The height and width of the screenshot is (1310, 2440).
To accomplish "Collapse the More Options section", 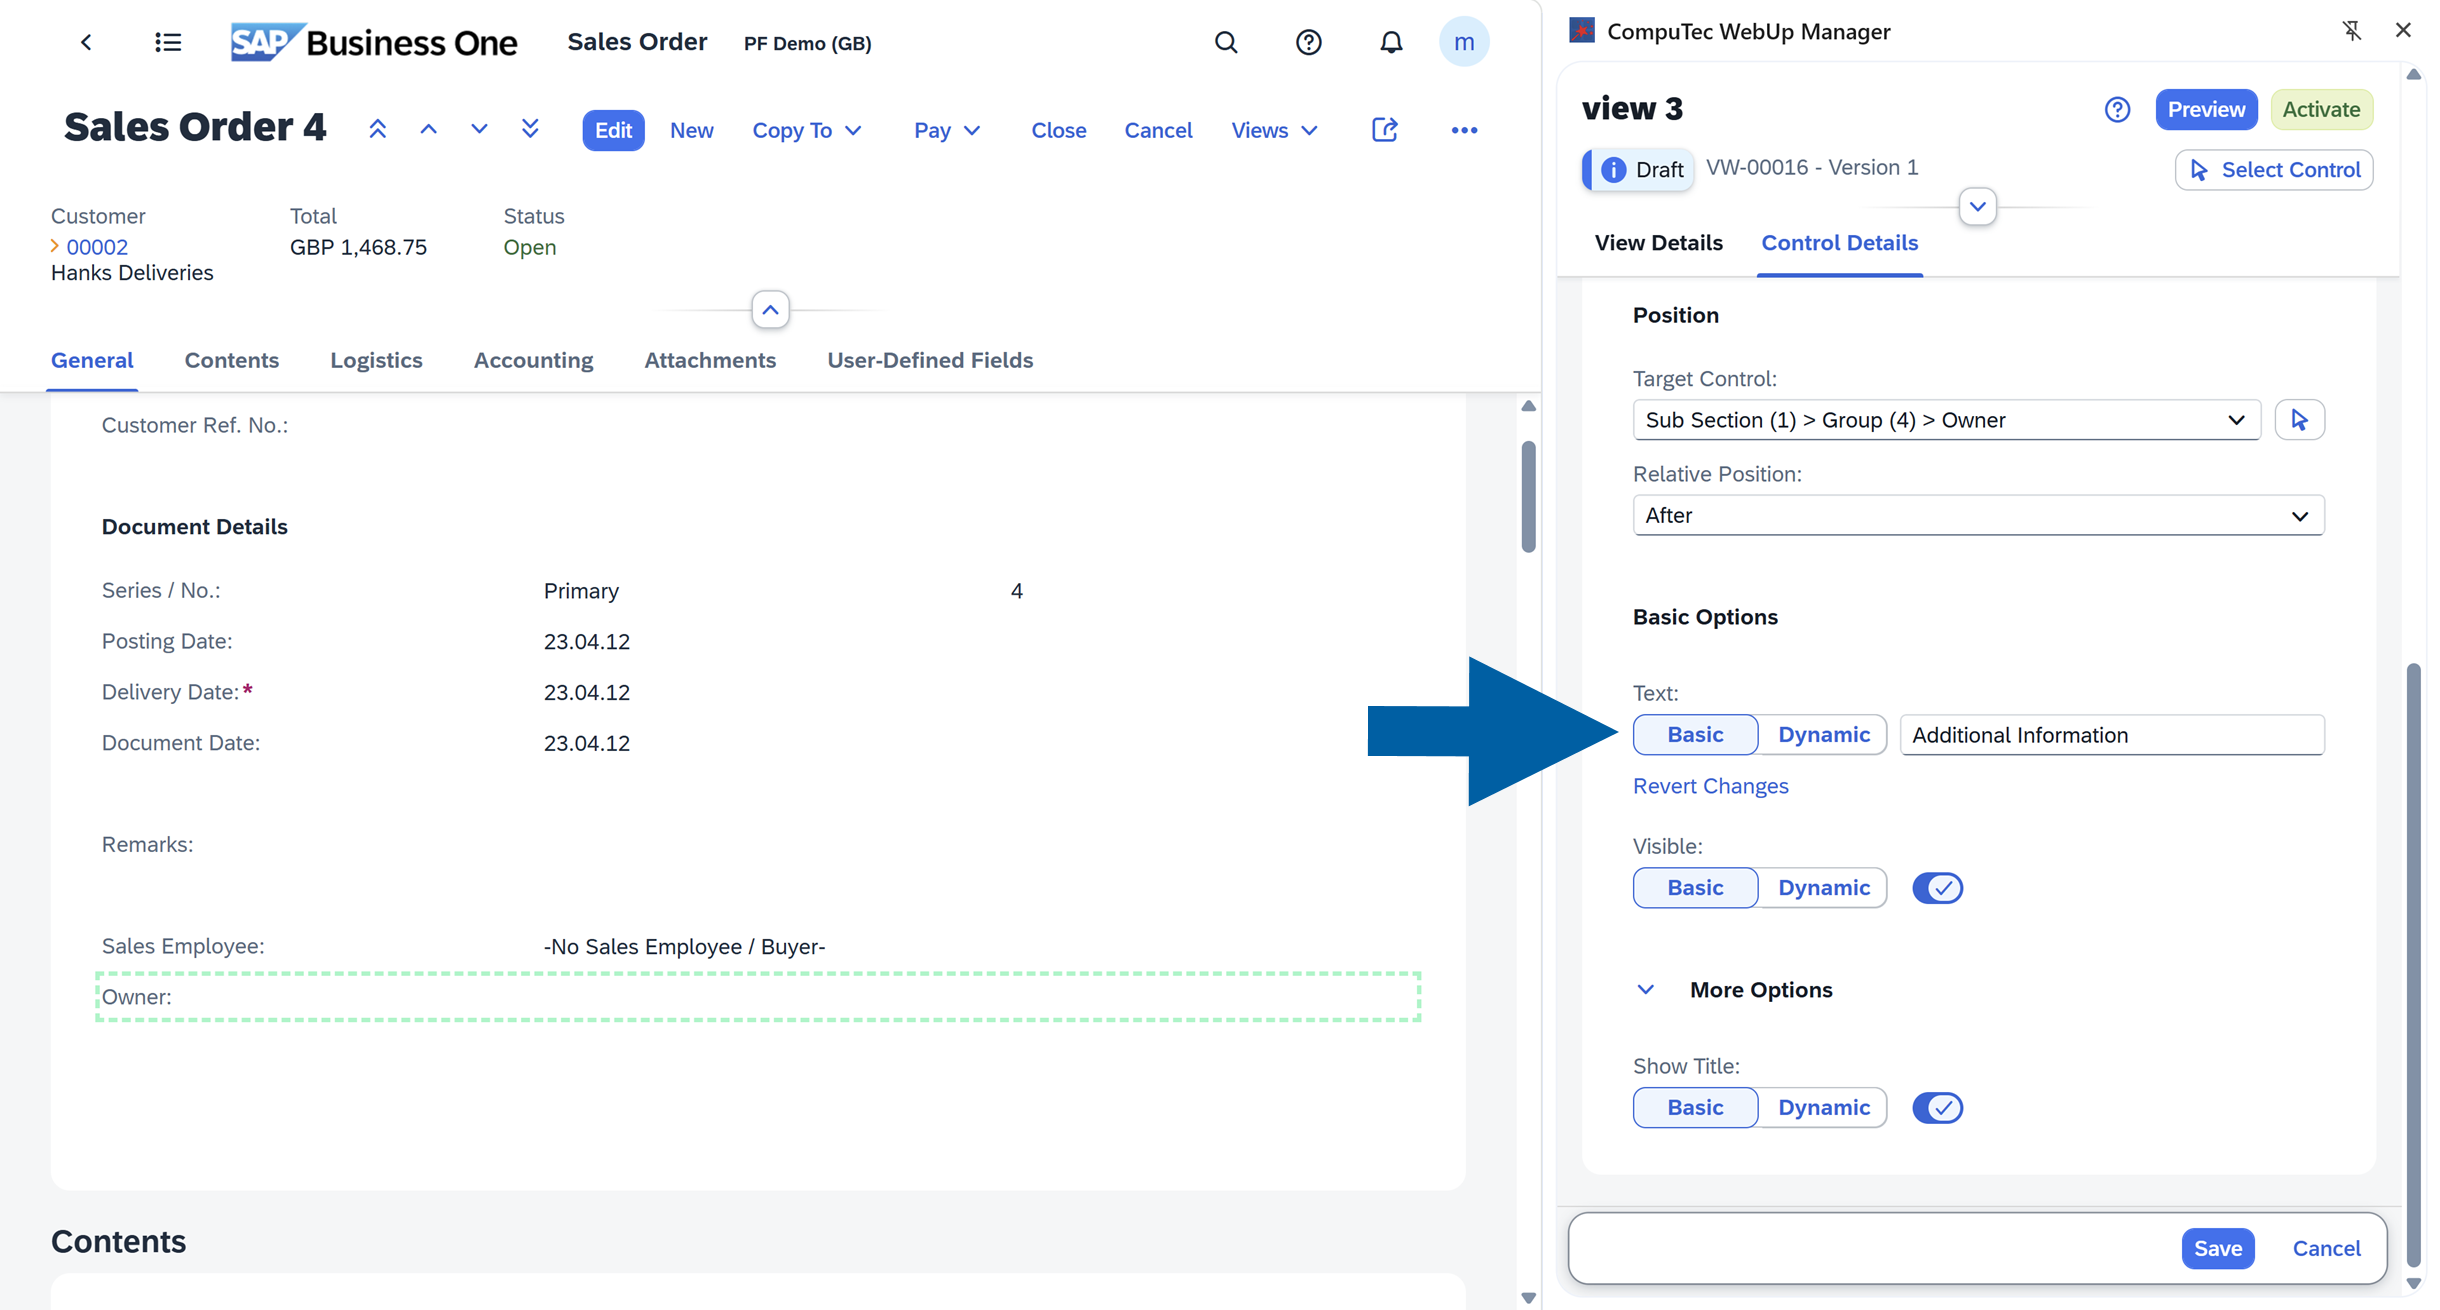I will (x=1645, y=990).
